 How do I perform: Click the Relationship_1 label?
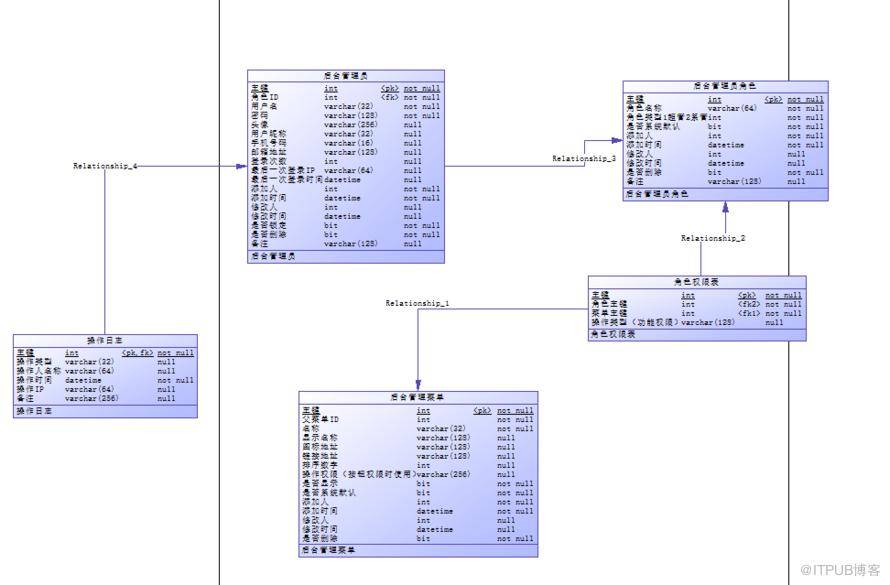coord(417,304)
